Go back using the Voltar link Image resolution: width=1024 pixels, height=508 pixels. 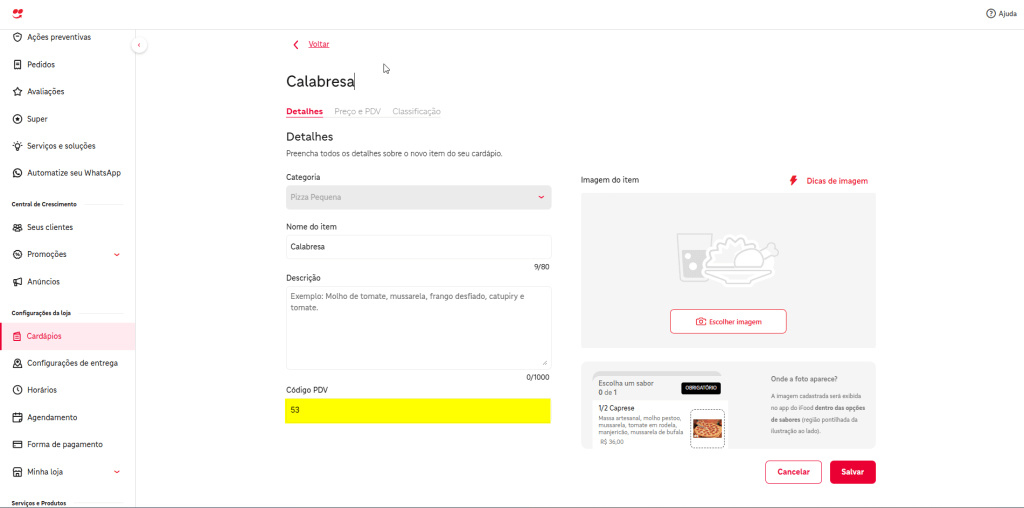318,44
